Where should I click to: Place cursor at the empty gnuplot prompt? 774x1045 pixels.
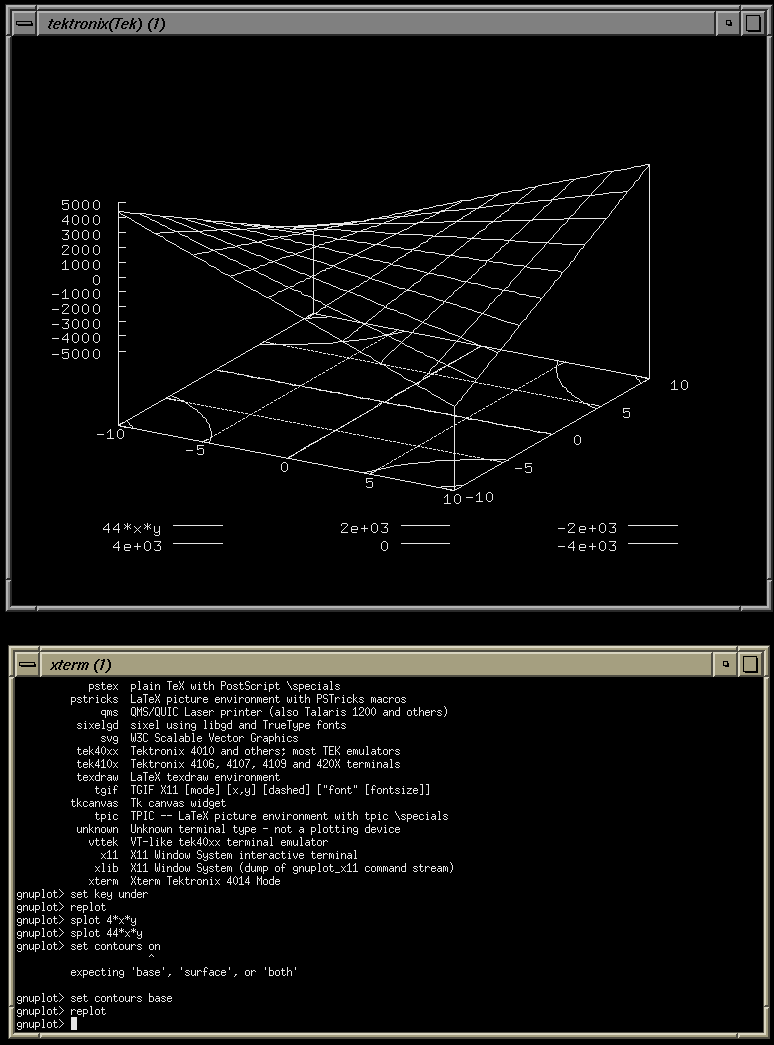[74, 1024]
